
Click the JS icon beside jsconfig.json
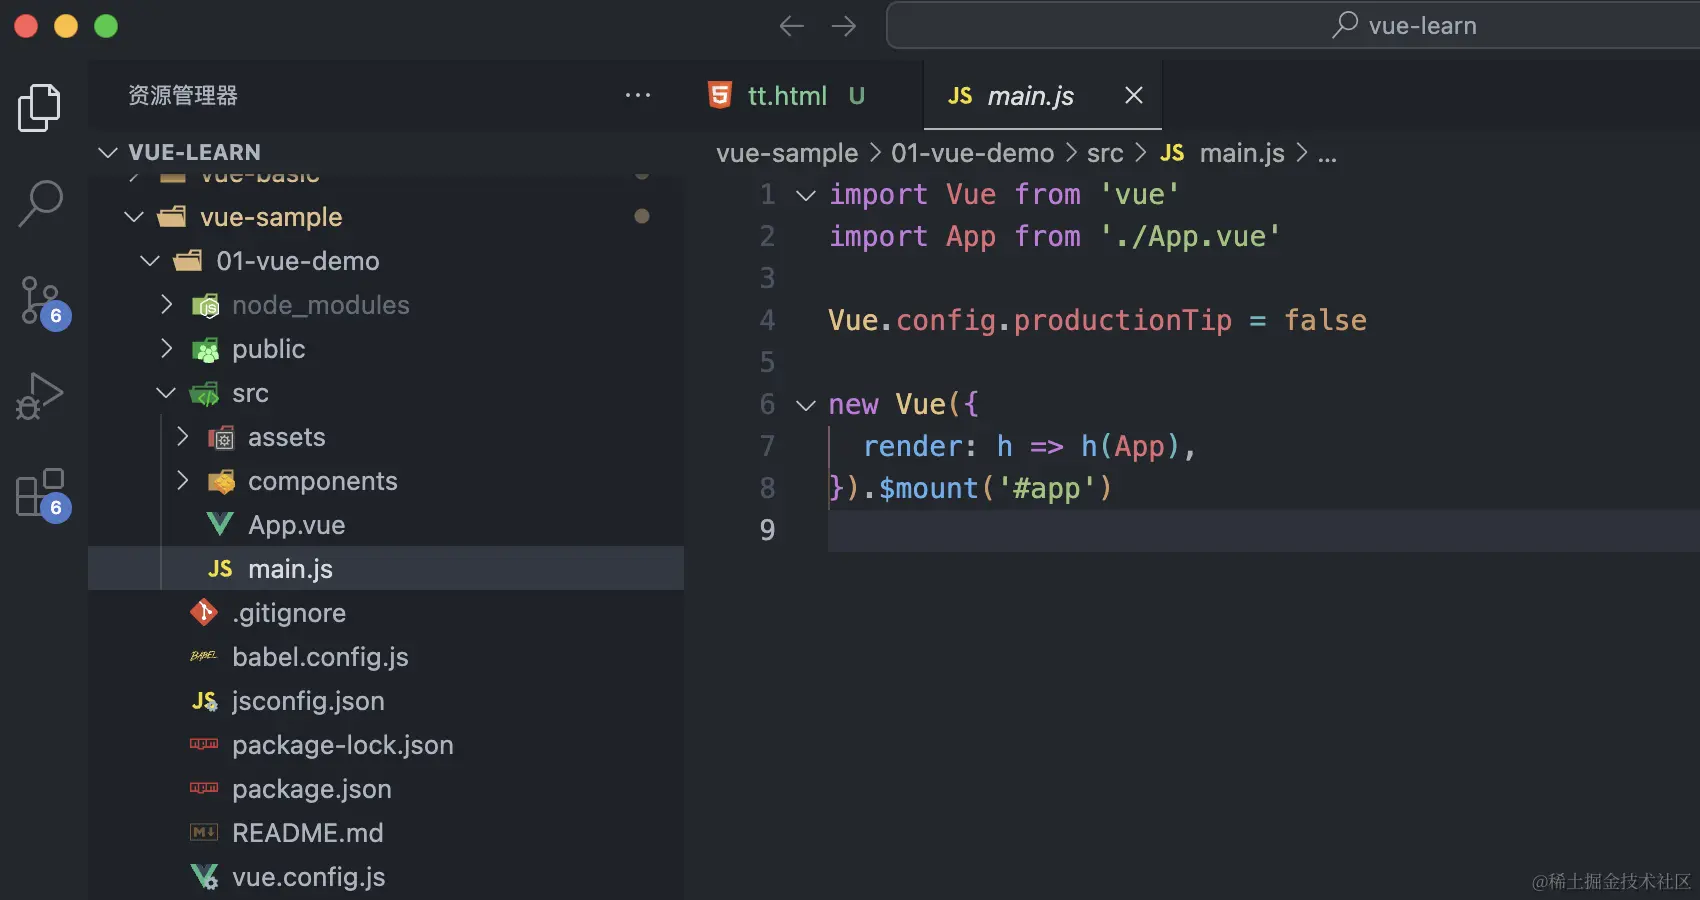pyautogui.click(x=204, y=701)
